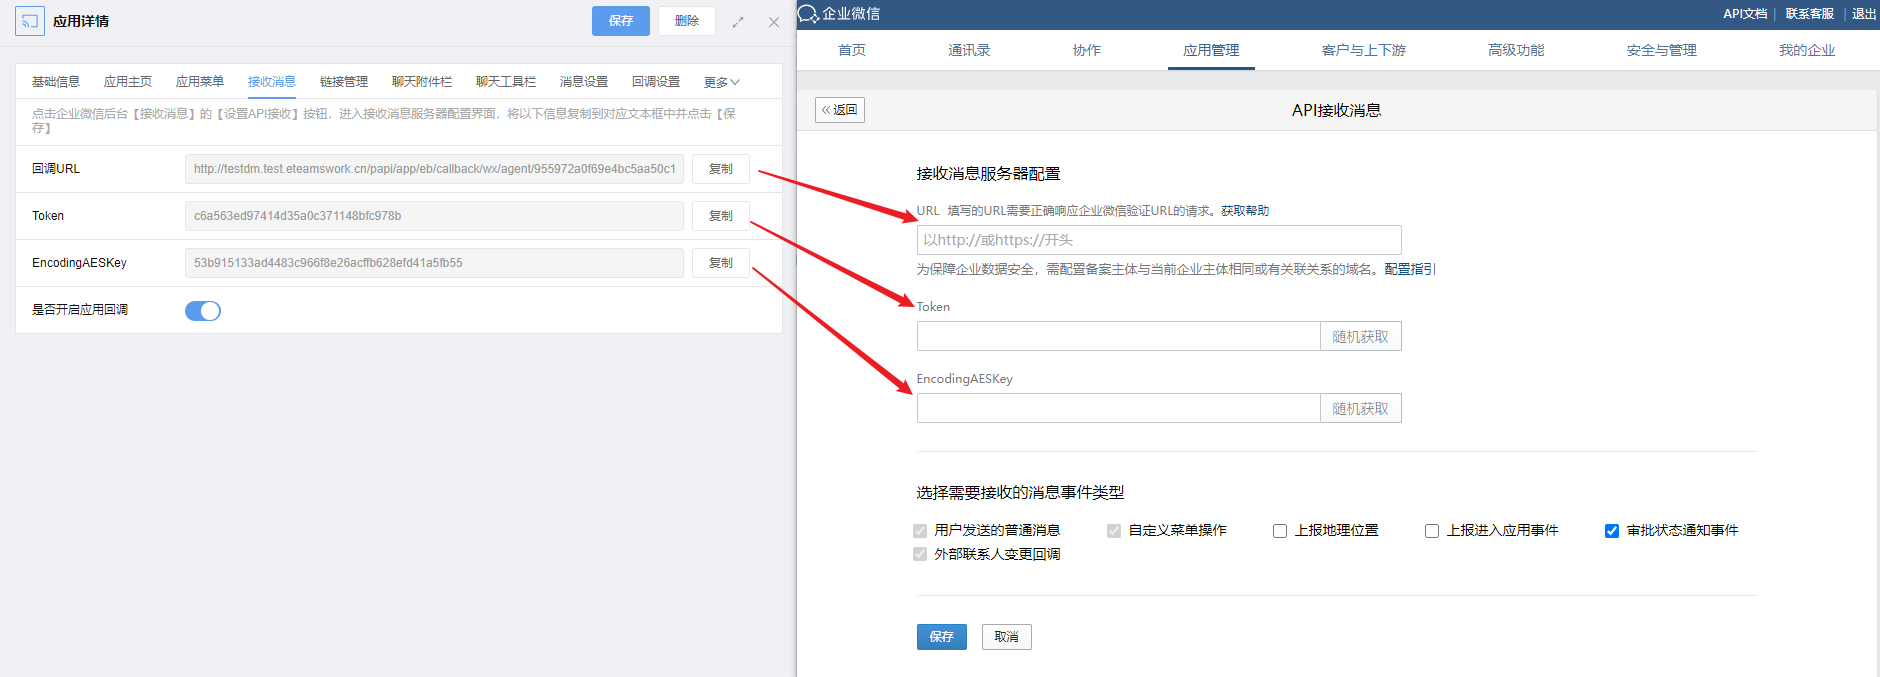Open 首页 in WeCom navigation
1880x677 pixels.
(x=852, y=50)
